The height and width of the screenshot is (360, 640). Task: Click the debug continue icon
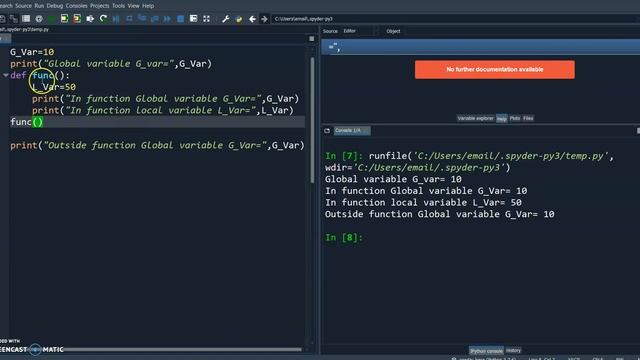click(x=167, y=19)
